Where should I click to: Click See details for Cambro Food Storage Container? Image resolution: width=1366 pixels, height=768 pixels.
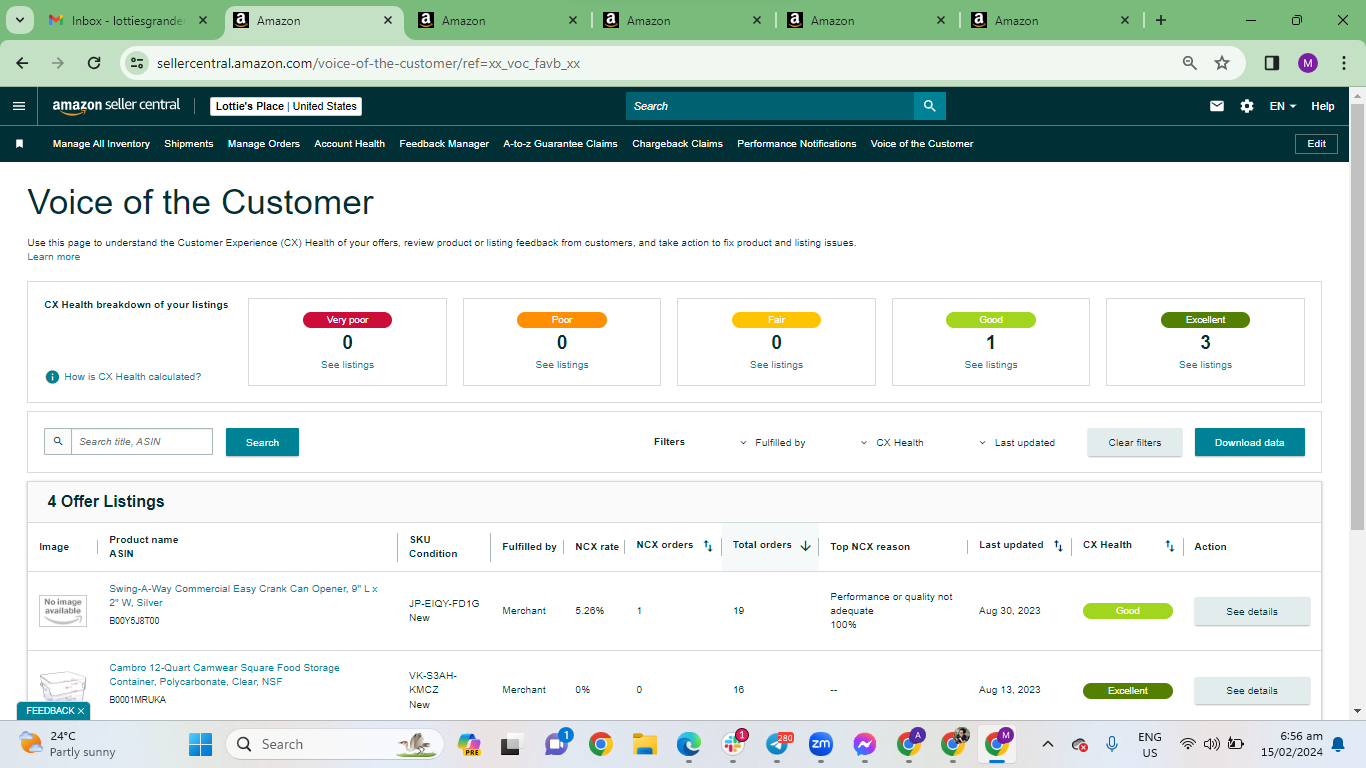[x=1252, y=691]
